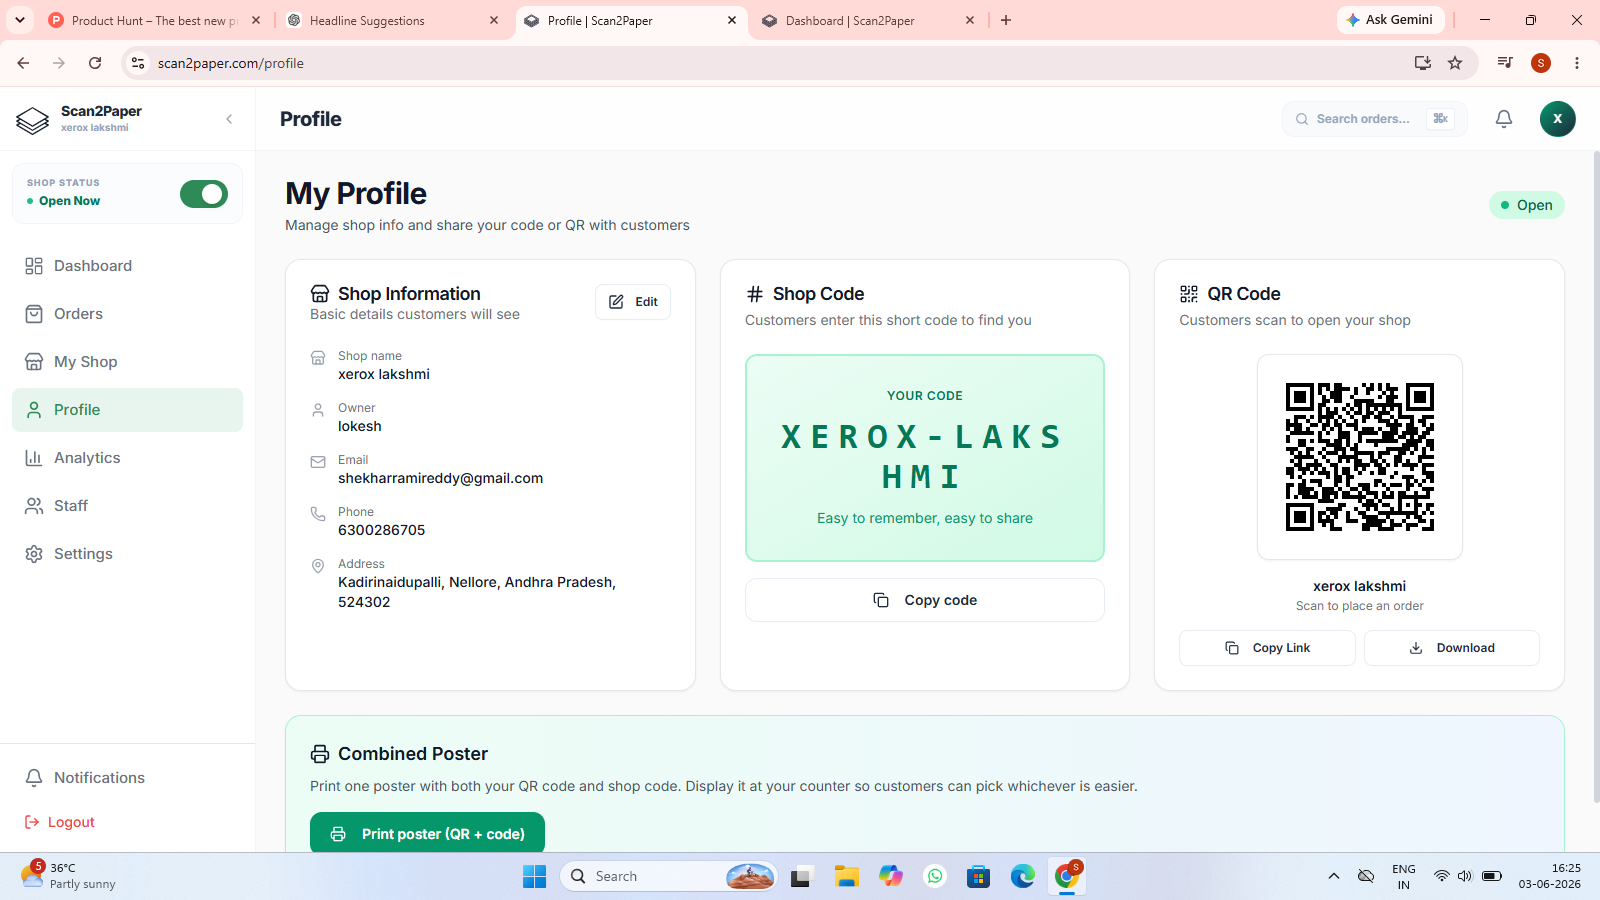Toggle the Shop Status switch
Viewport: 1600px width, 900px height.
pyautogui.click(x=204, y=194)
